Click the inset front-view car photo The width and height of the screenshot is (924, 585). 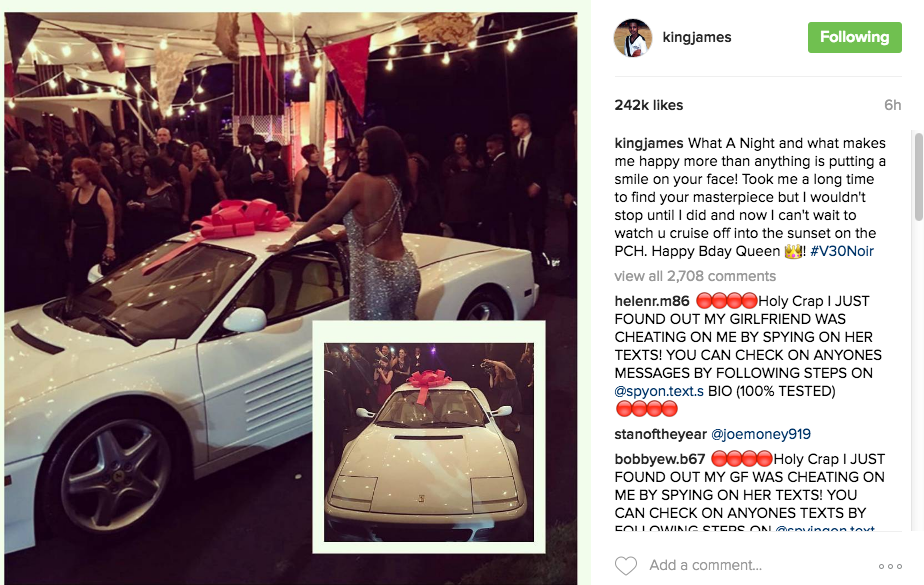point(429,442)
